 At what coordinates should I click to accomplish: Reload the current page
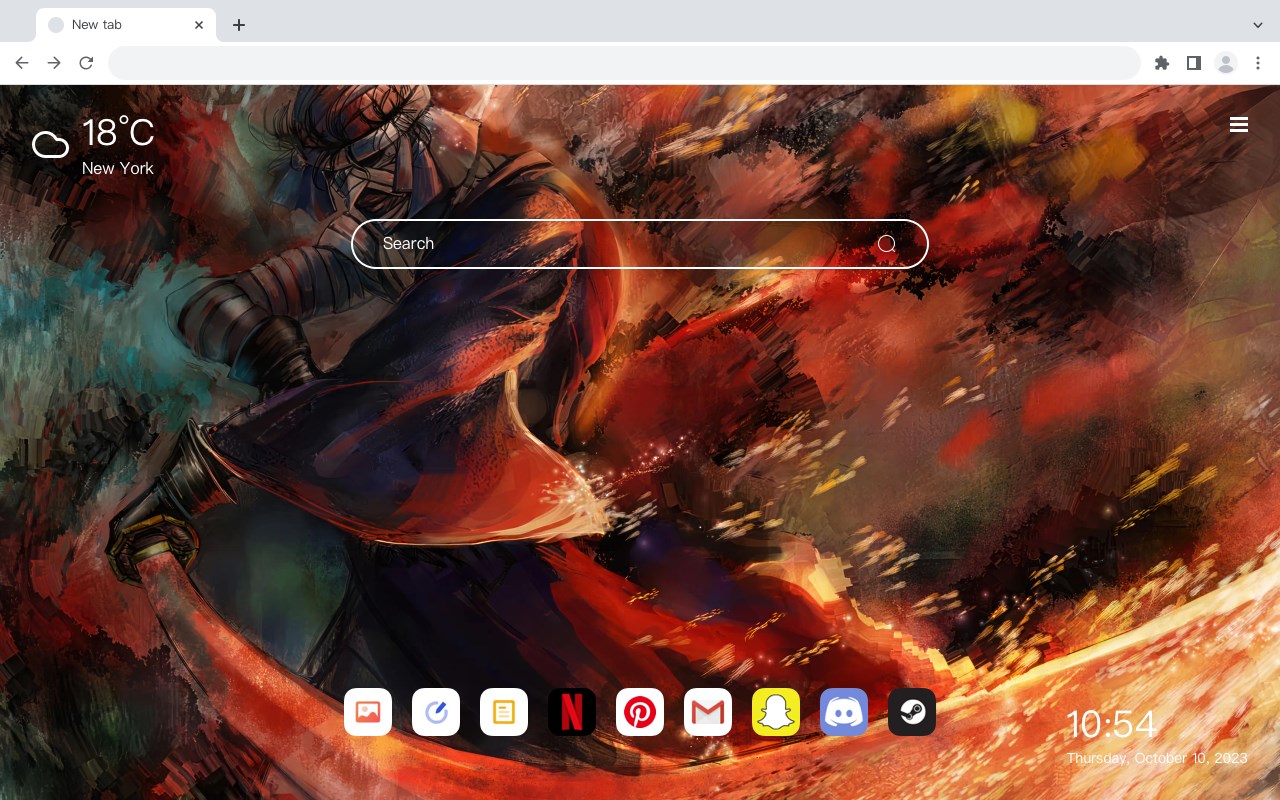tap(86, 63)
